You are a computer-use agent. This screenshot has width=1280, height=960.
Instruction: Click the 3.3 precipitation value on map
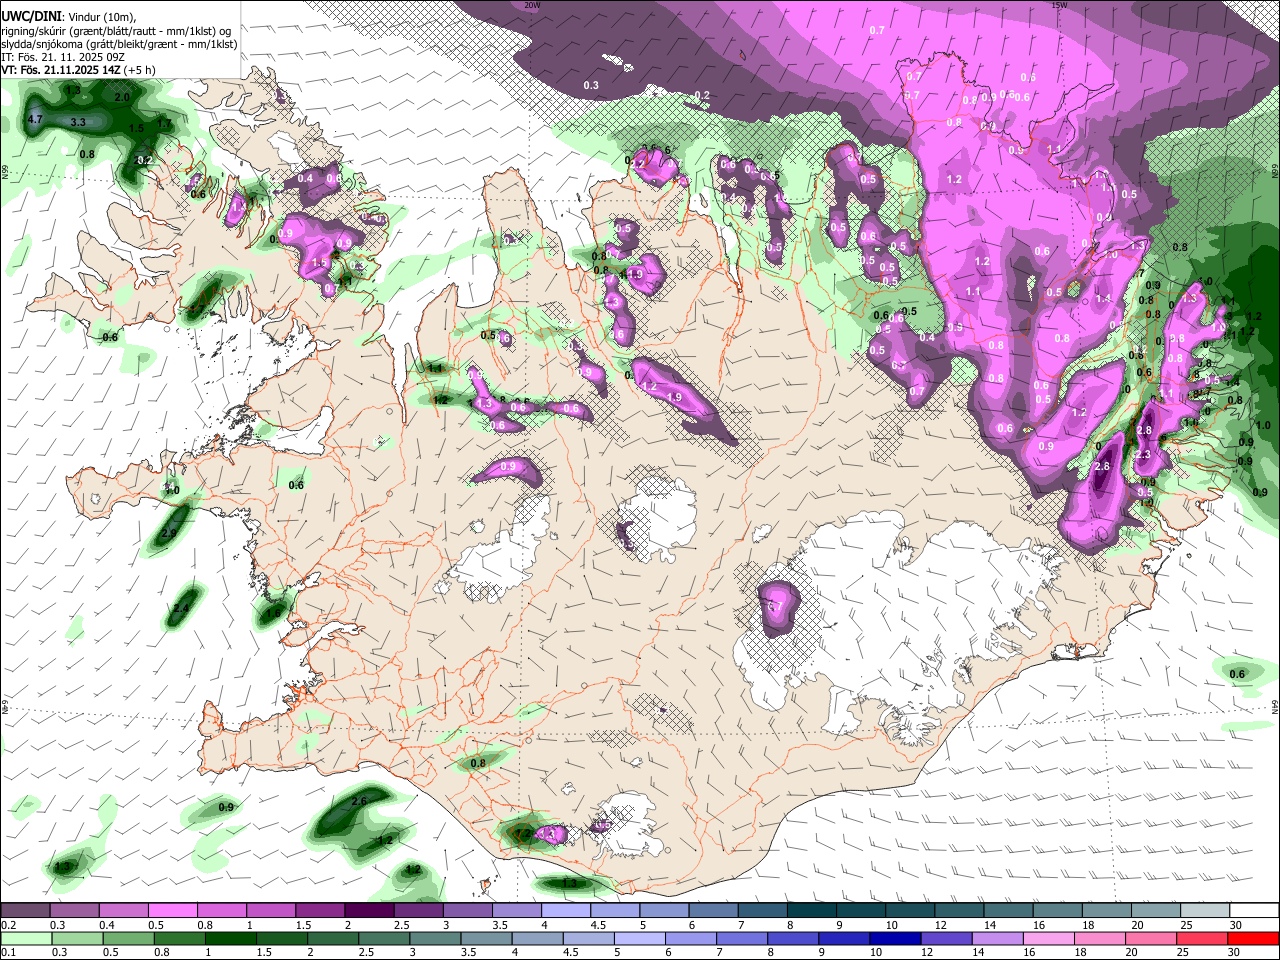pyautogui.click(x=78, y=121)
